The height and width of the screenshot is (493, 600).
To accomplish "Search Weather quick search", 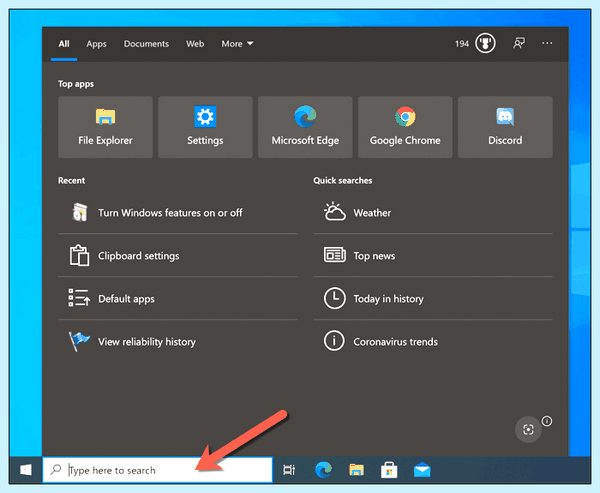I will [433, 213].
